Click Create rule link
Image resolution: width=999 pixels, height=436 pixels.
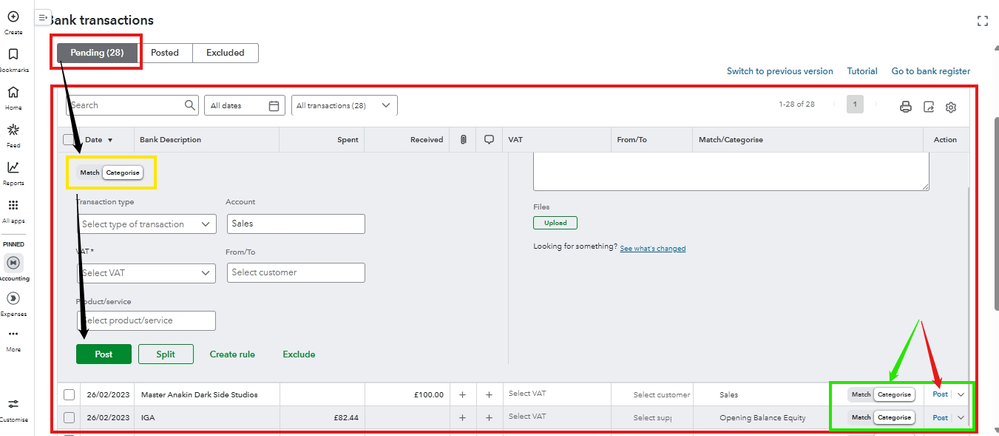coord(233,354)
